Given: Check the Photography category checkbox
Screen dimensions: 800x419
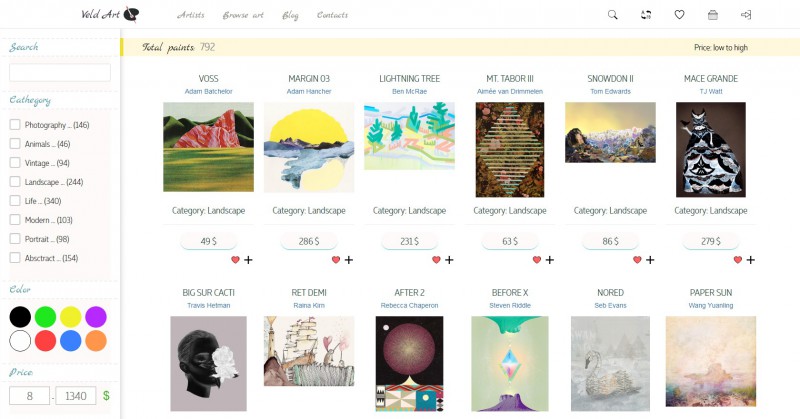Looking at the screenshot, I should click(x=15, y=125).
